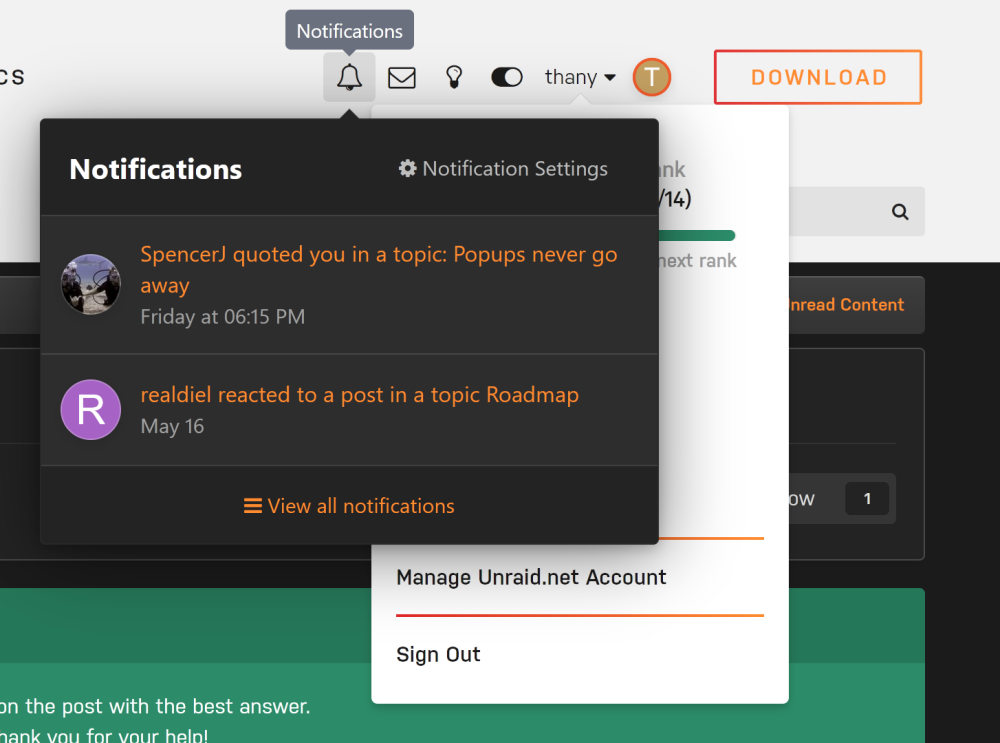Viewport: 1000px width, 743px height.
Task: Click the lightbulb icon in header
Action: coord(454,77)
